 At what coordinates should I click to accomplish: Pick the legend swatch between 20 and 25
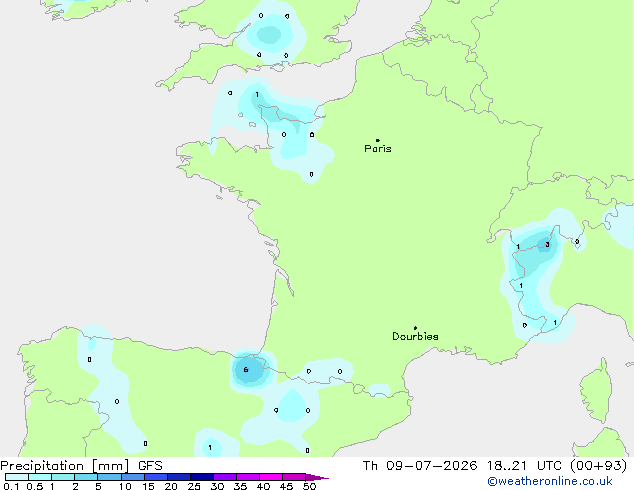[x=179, y=477]
